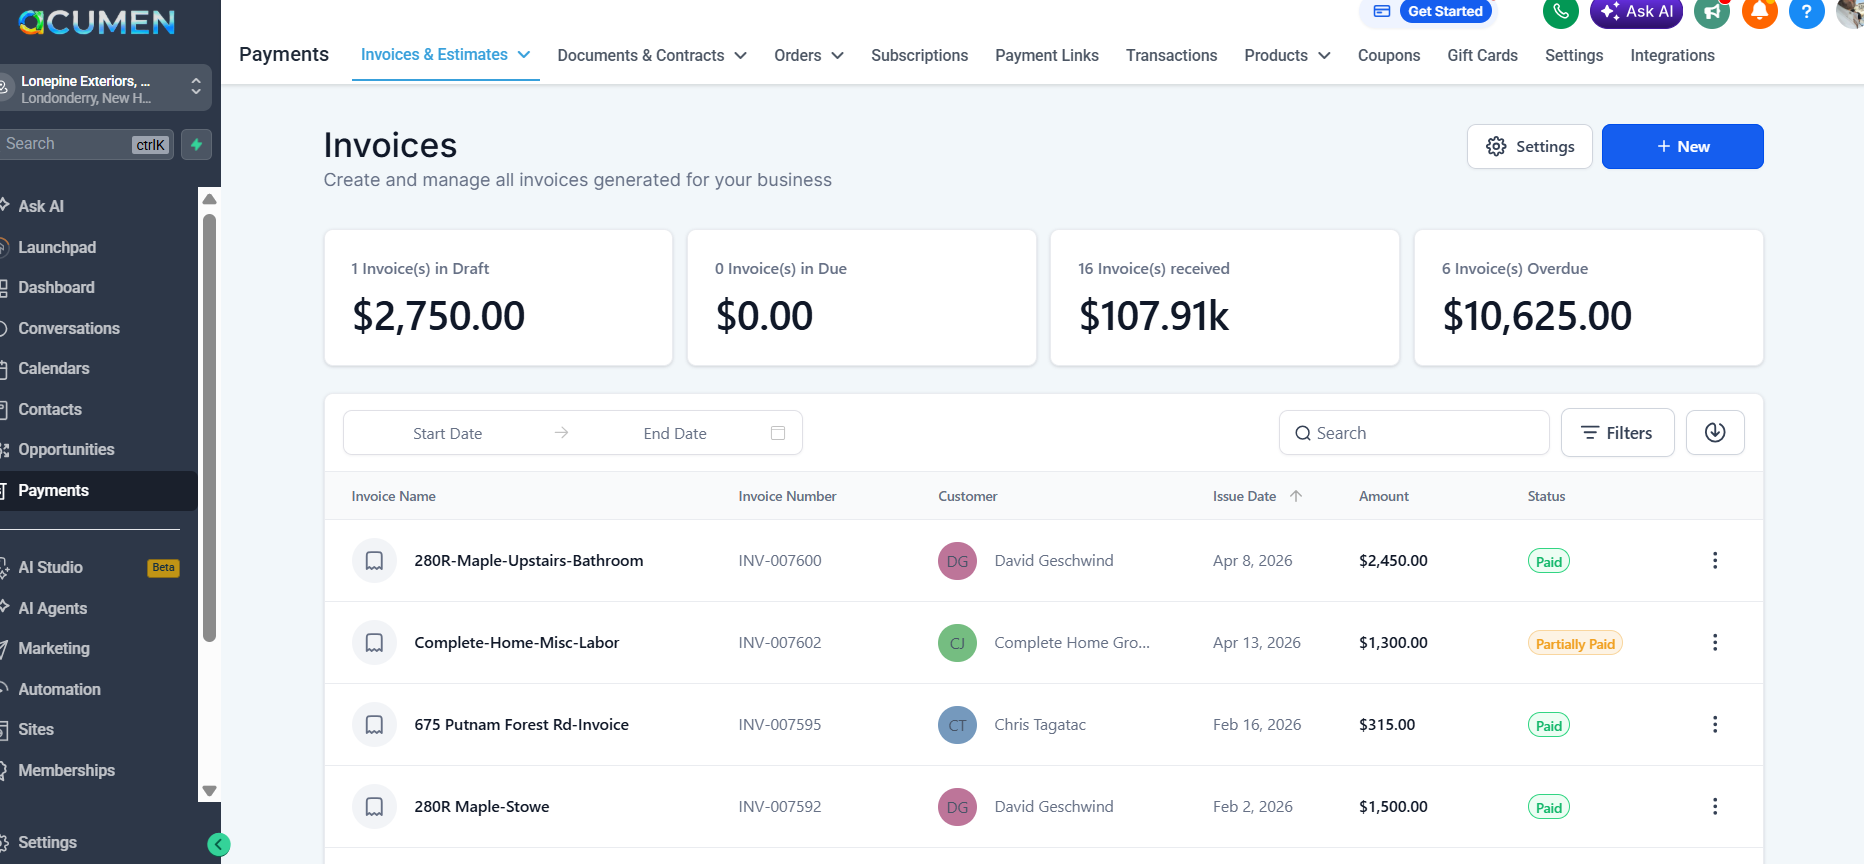The width and height of the screenshot is (1864, 864).
Task: Click the Partially Paid status badge
Action: point(1575,644)
